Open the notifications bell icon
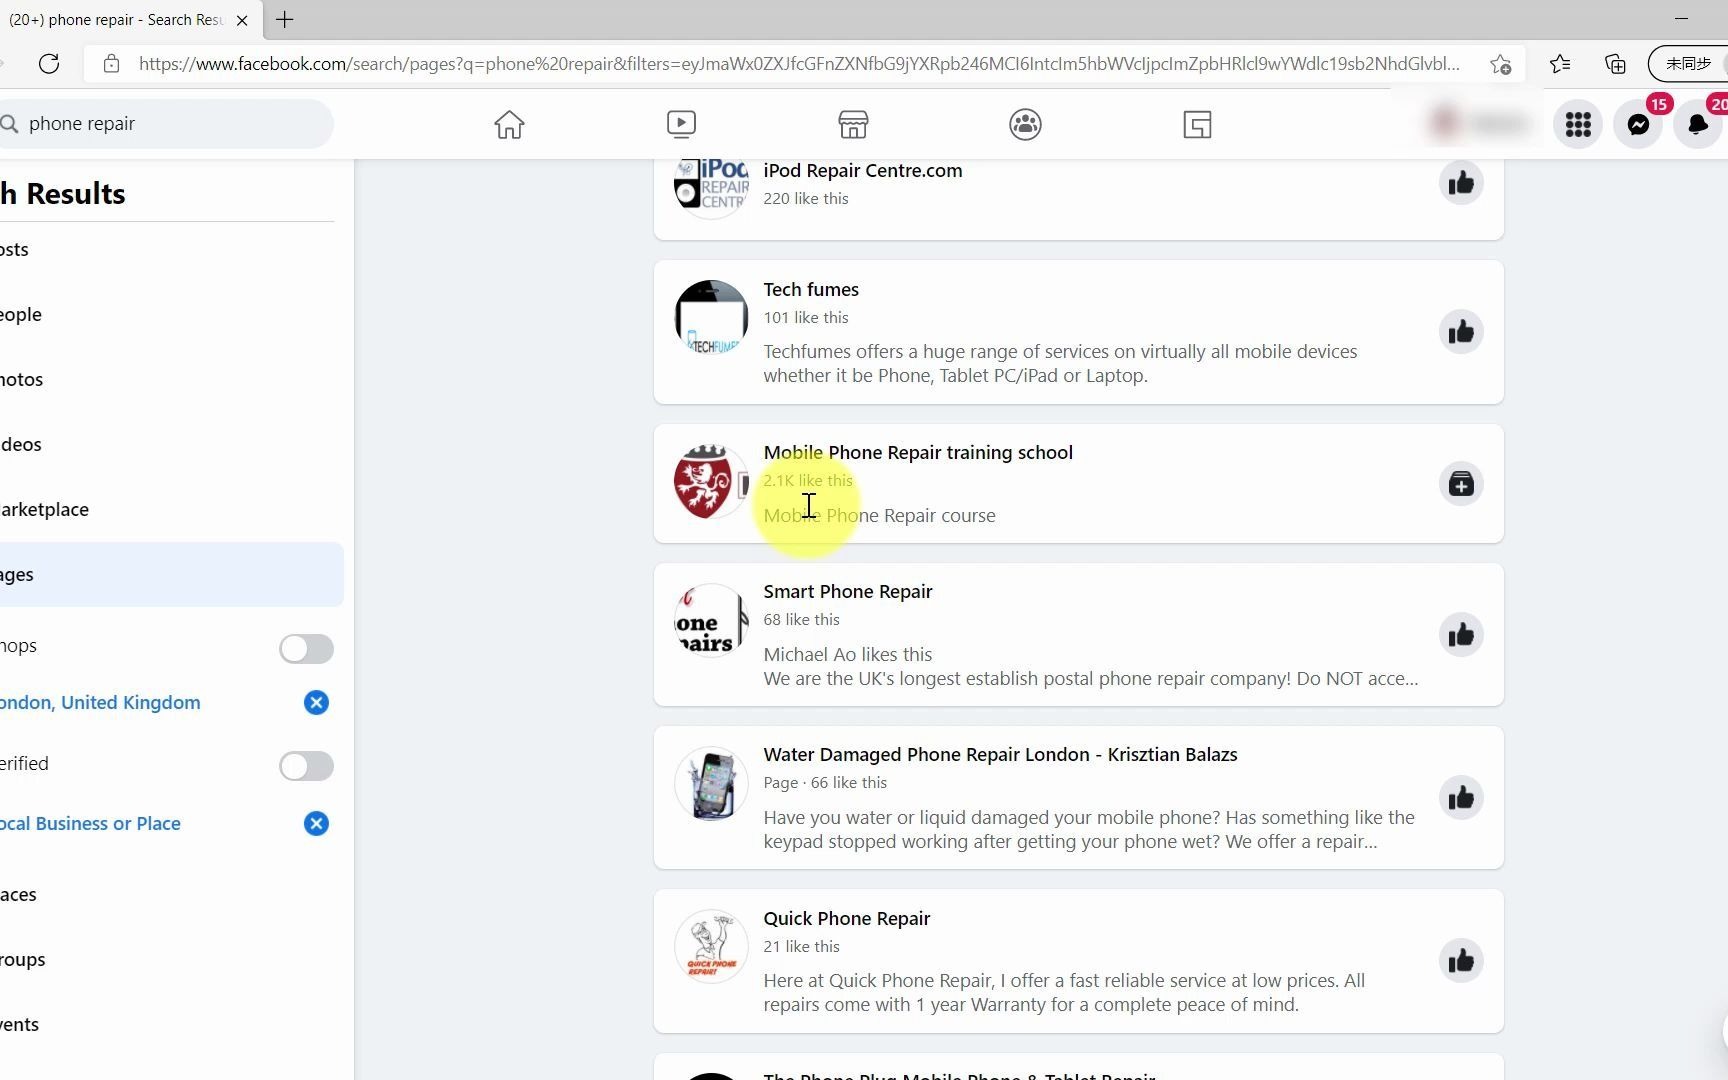Viewport: 1728px width, 1080px height. 1698,124
